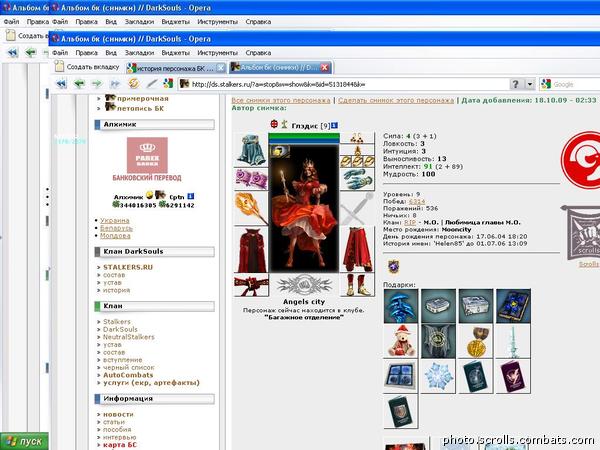The image size is (600, 450).
Task: Open Файл menu in front Opera window
Action: click(60, 52)
